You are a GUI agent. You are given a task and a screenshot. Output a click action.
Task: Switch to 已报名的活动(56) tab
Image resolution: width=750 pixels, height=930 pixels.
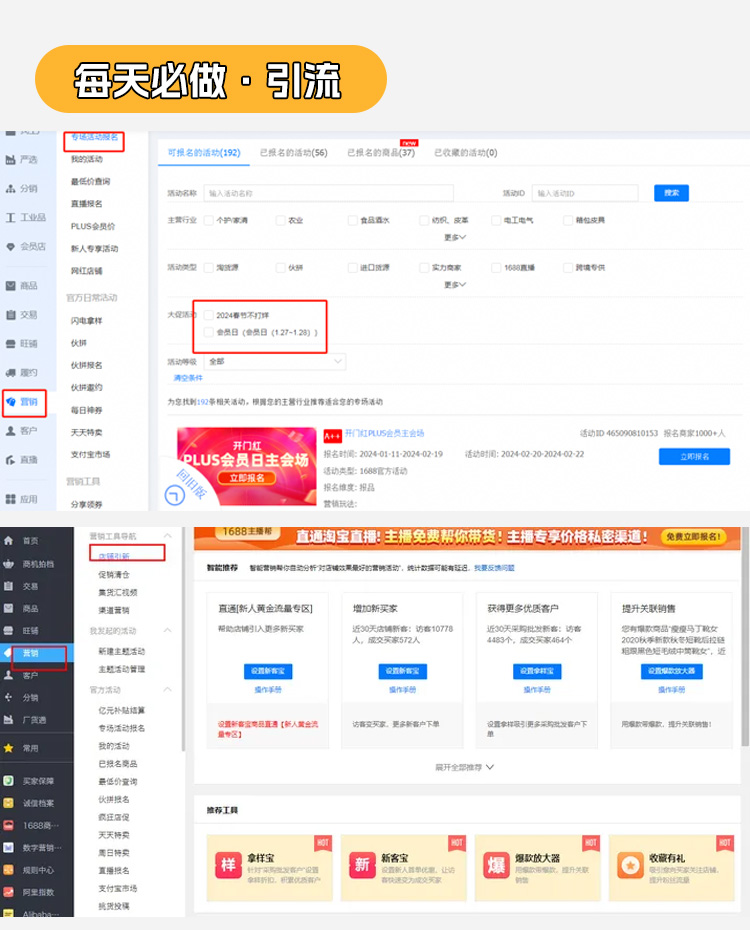pyautogui.click(x=293, y=152)
